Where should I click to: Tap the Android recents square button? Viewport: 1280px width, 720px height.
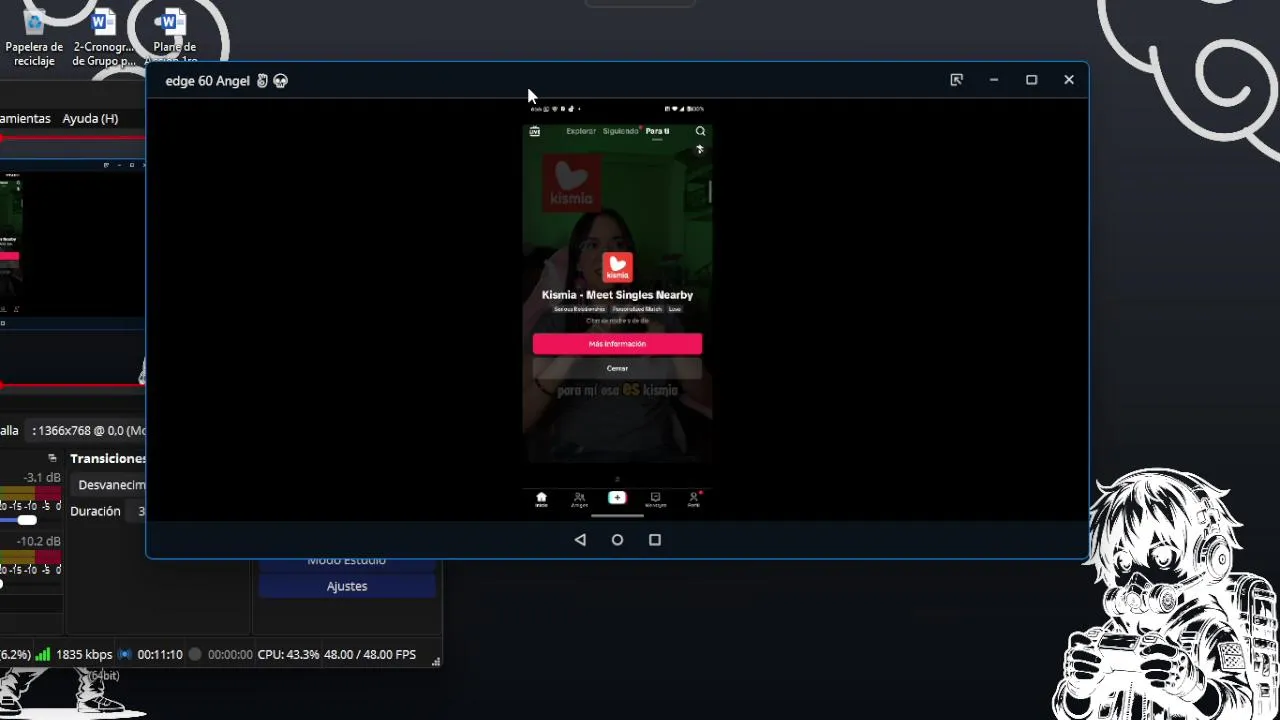[655, 540]
